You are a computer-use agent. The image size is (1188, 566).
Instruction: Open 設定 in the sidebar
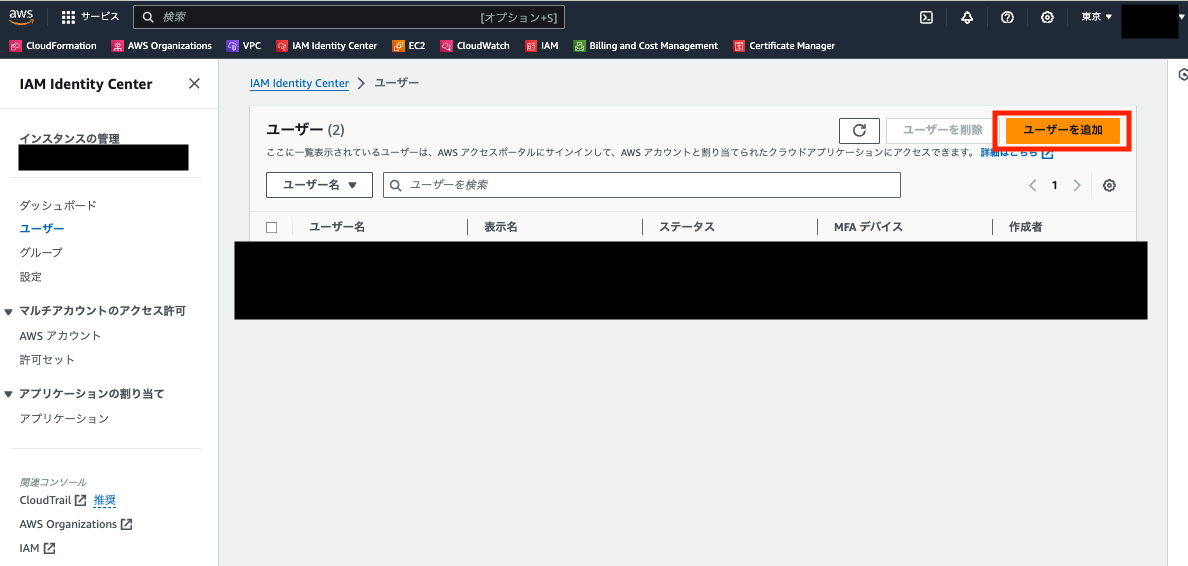pos(30,277)
